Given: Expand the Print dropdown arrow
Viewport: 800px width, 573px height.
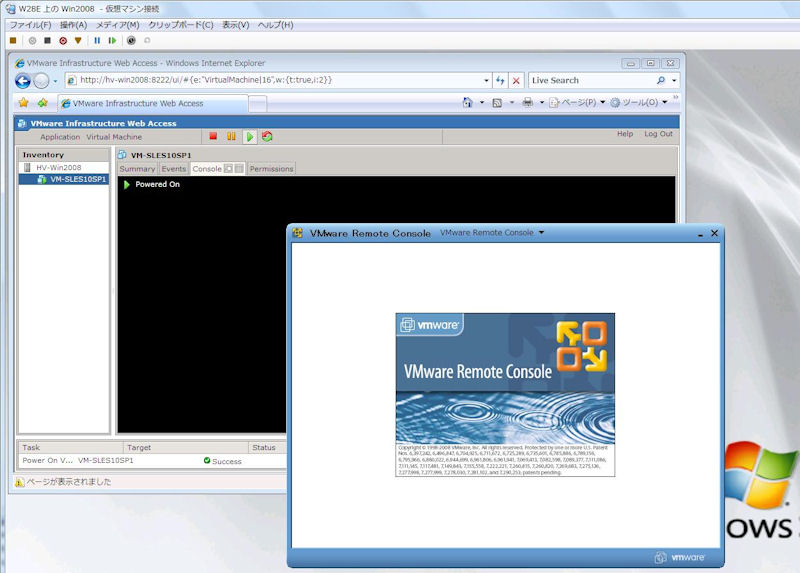Looking at the screenshot, I should [x=542, y=103].
